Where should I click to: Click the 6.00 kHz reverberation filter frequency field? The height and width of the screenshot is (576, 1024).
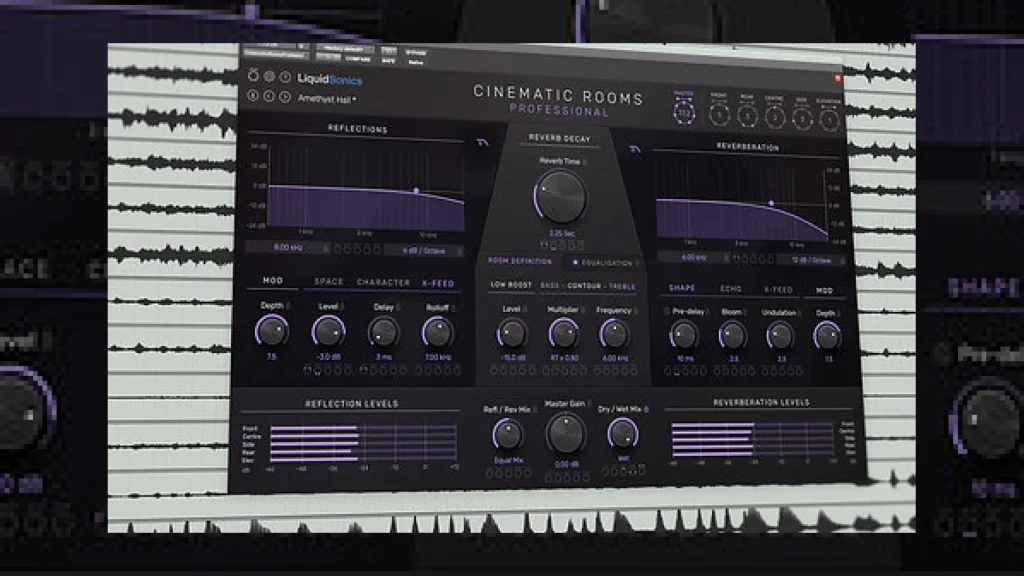(694, 257)
